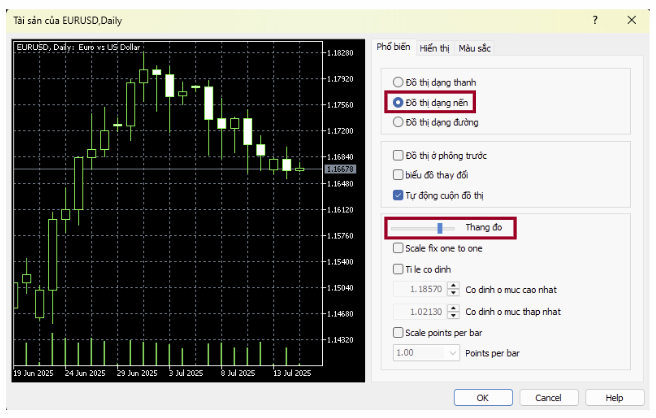Click the question mark help icon in title bar
Image resolution: width=656 pixels, height=418 pixels.
click(596, 19)
